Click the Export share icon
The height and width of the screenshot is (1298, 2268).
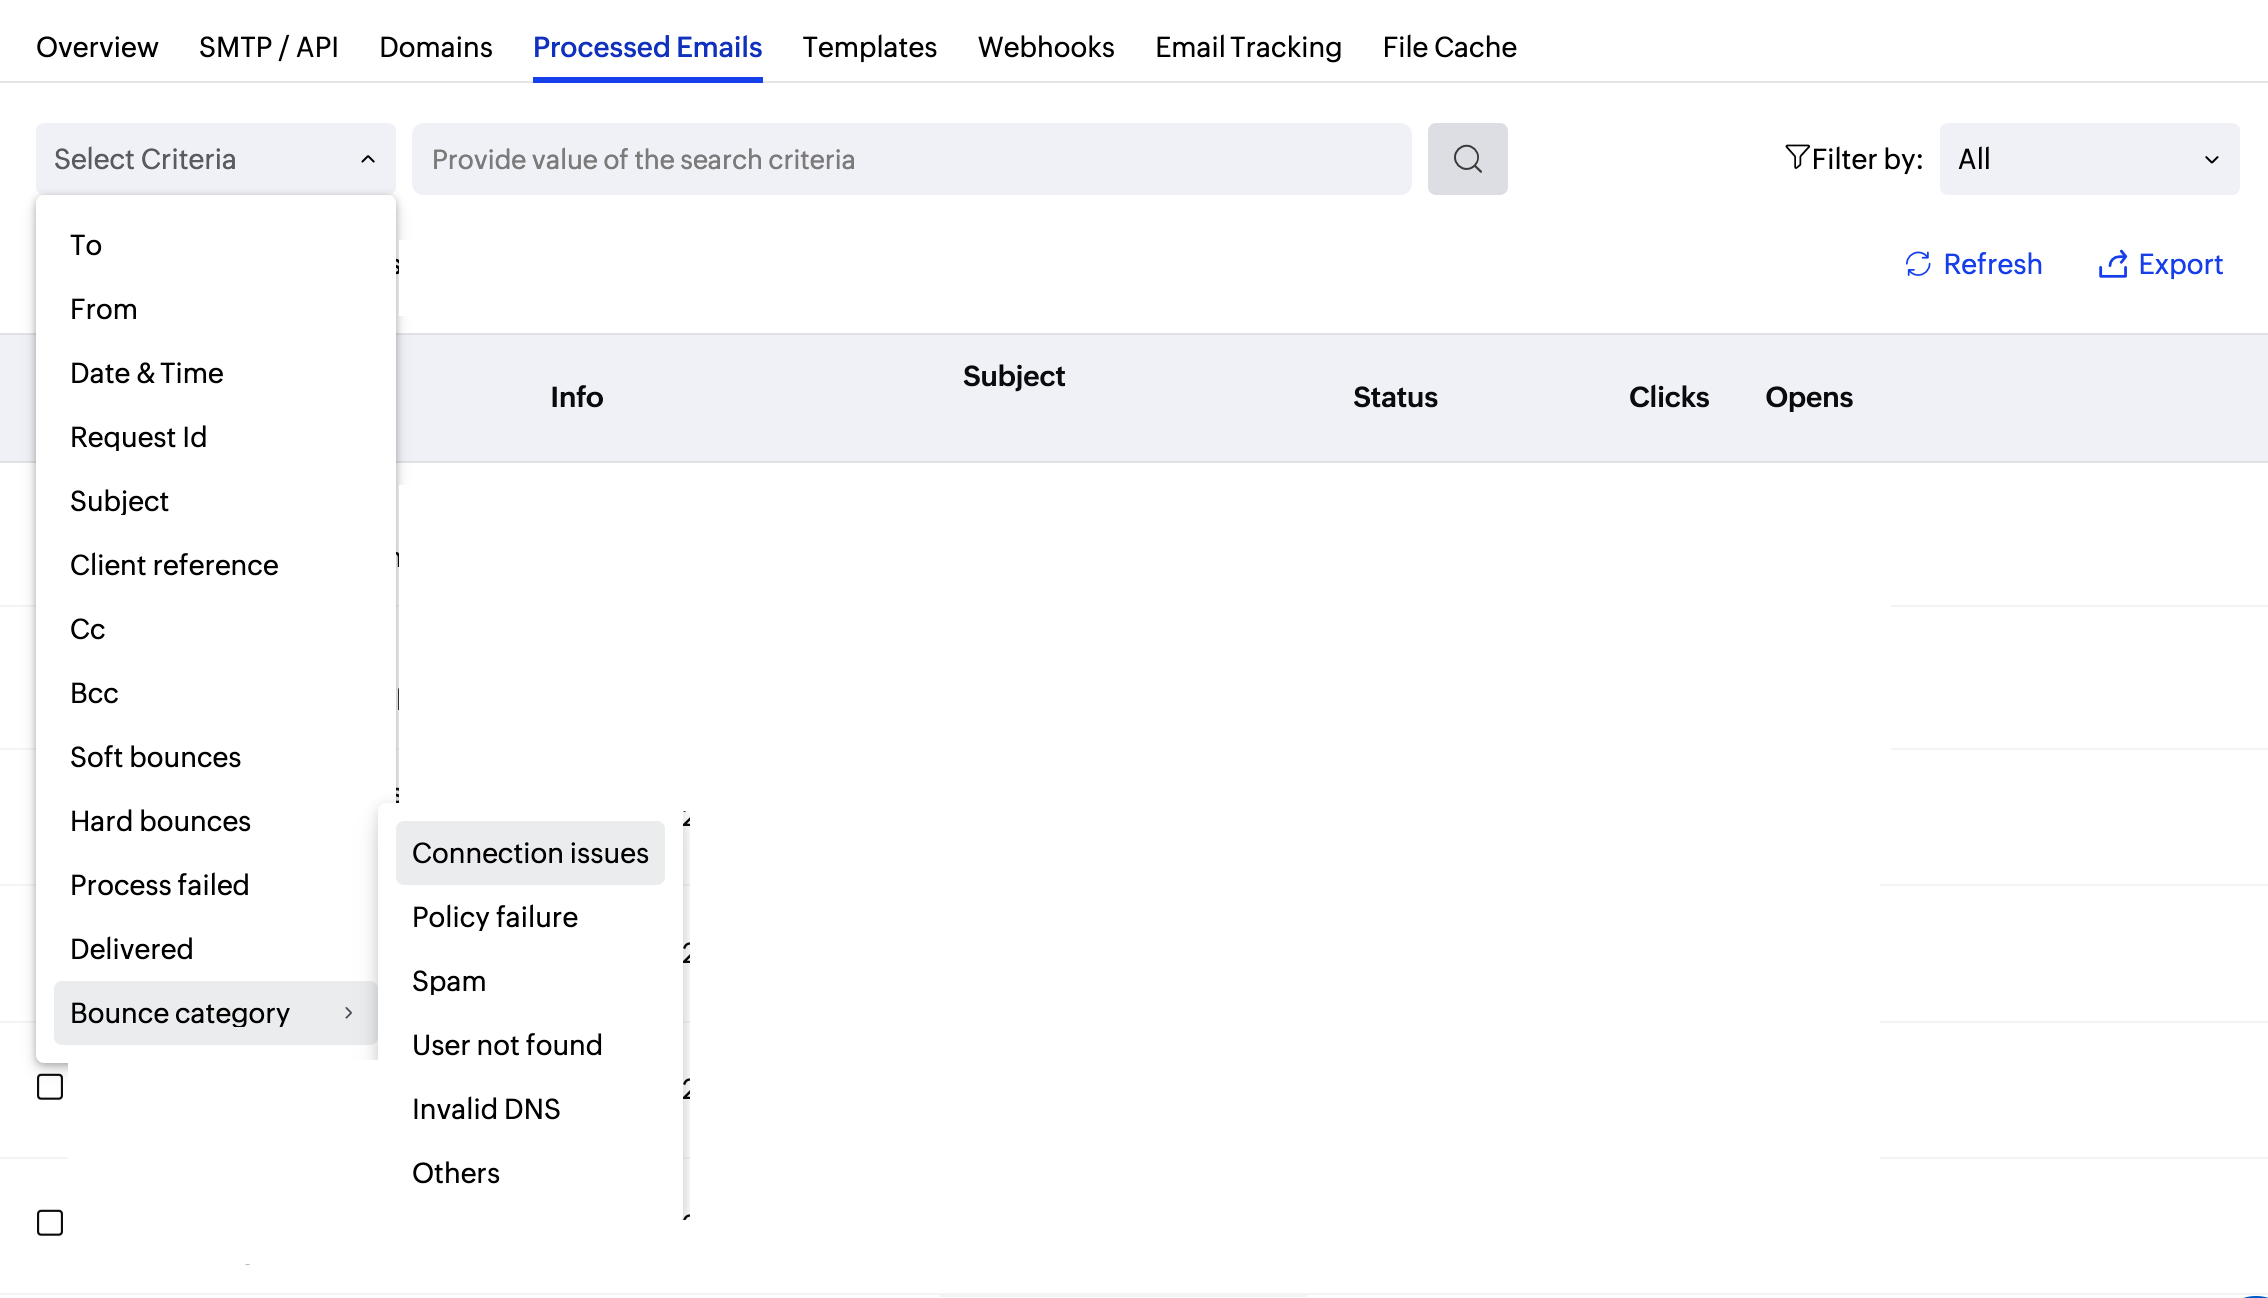pyautogui.click(x=2113, y=264)
